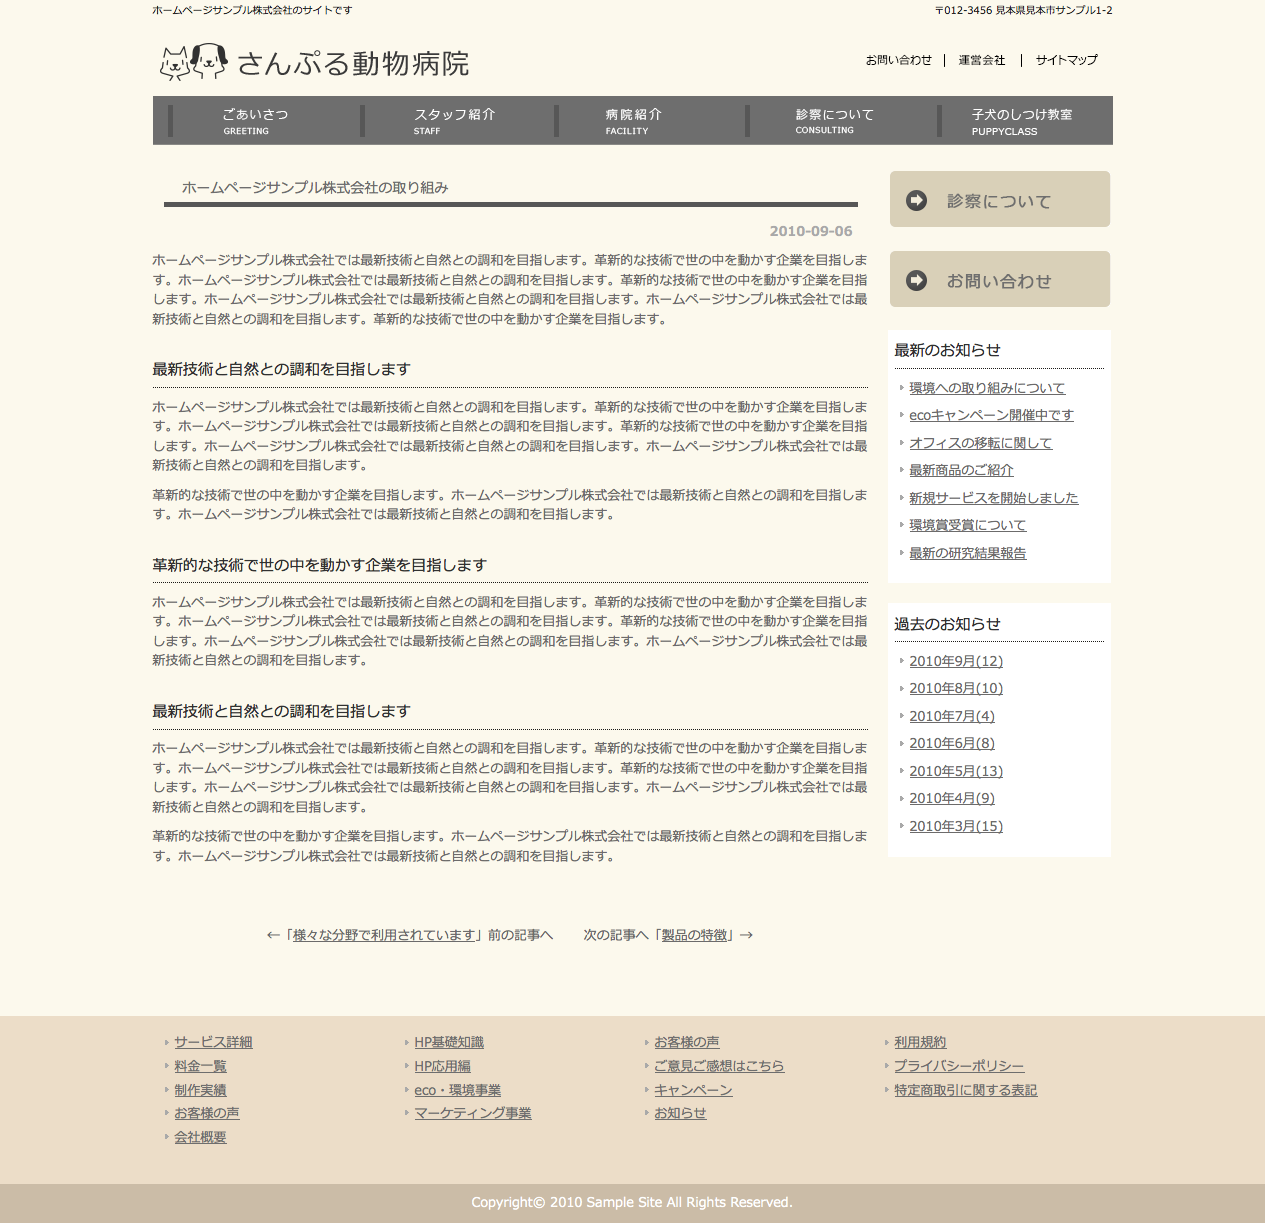Go to next article 製品の特徴
This screenshot has height=1223, width=1265.
coord(694,935)
